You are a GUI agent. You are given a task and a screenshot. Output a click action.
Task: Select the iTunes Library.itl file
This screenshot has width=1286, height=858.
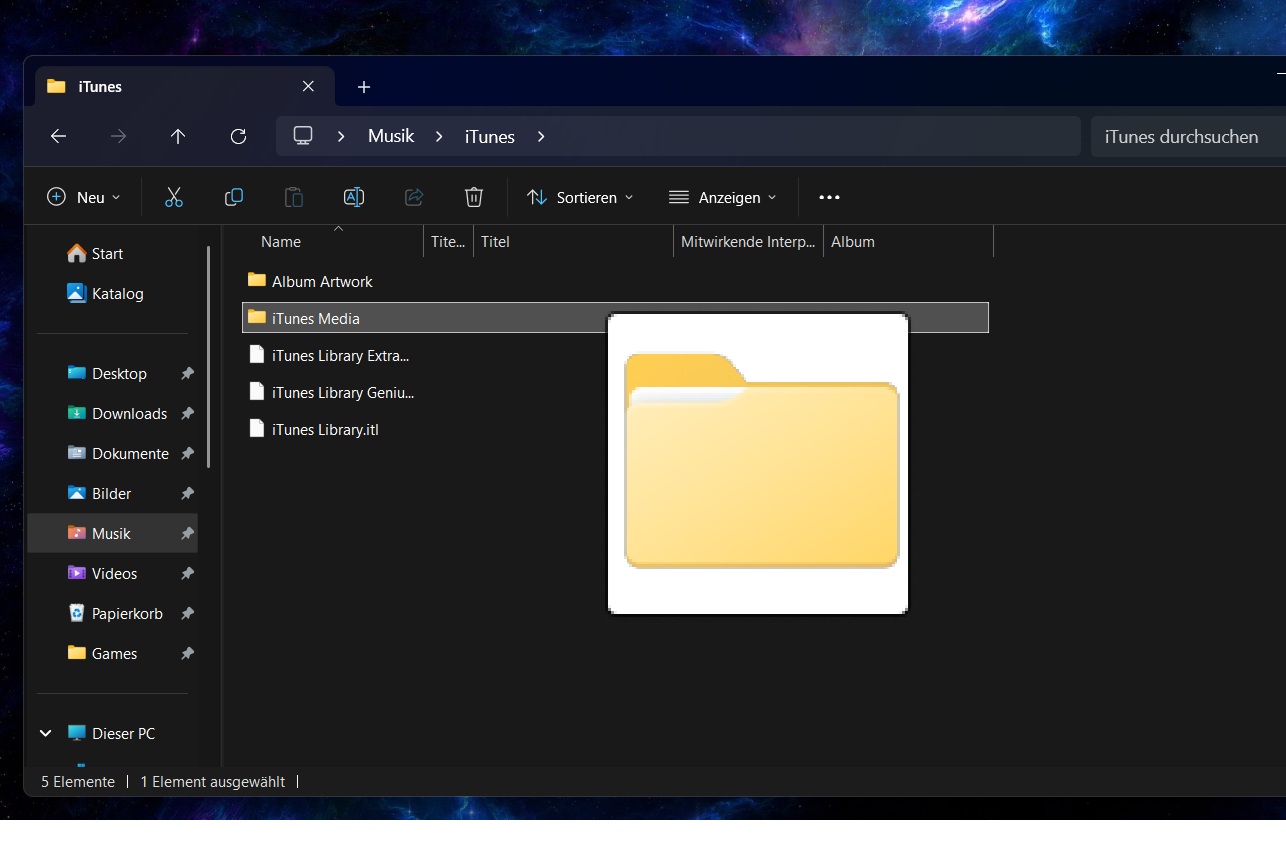(314, 430)
